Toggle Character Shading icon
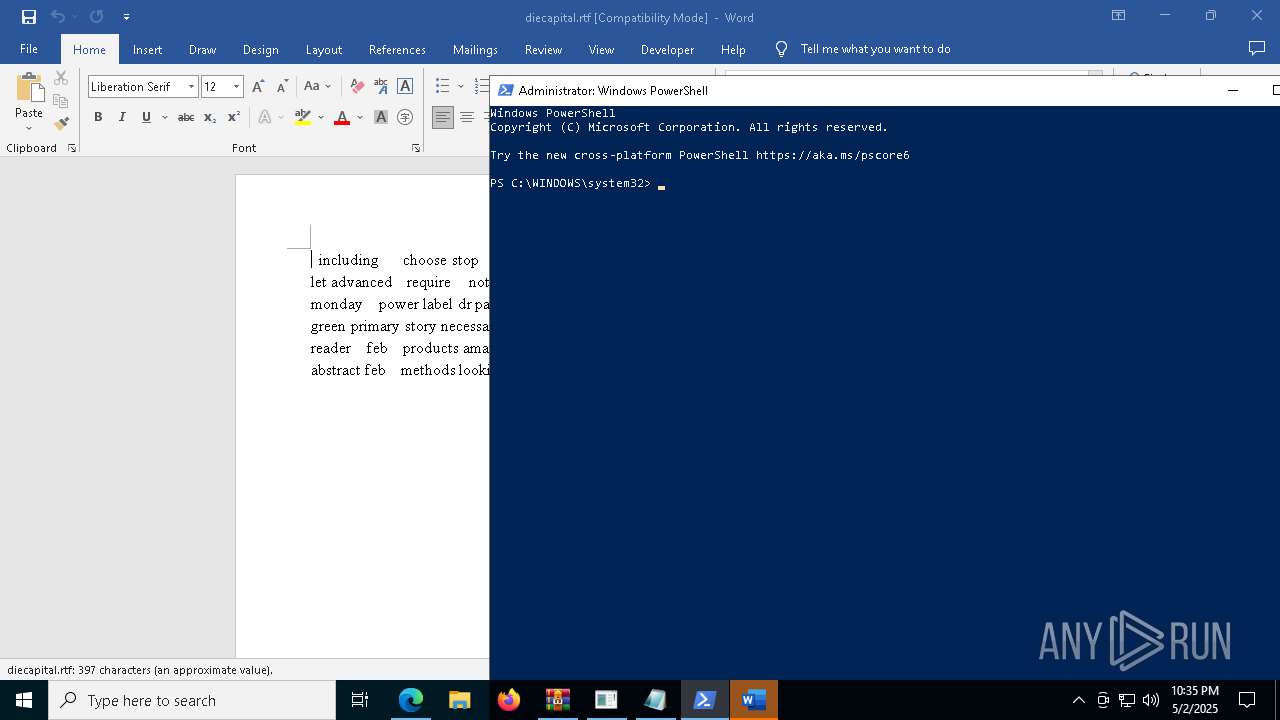This screenshot has height=720, width=1280. point(380,117)
